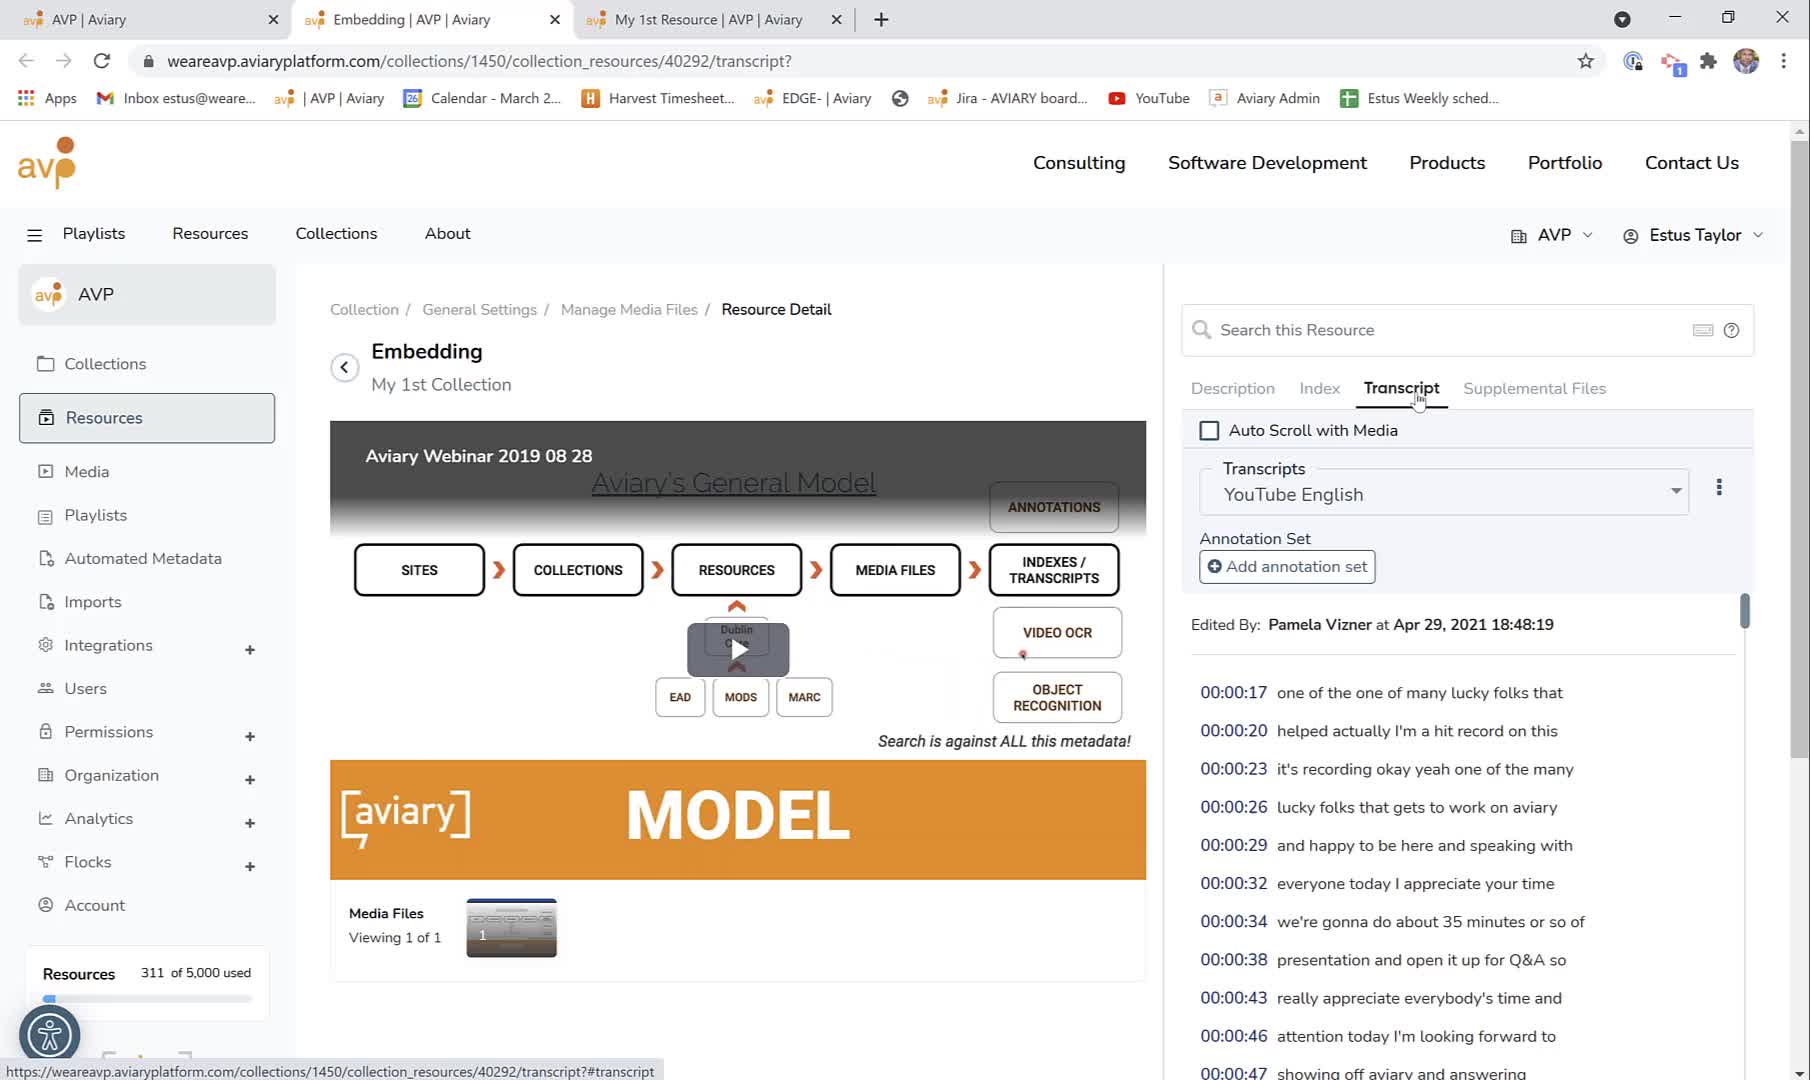The image size is (1810, 1080).
Task: Open the YouTube English transcripts dropdown
Action: [1444, 494]
